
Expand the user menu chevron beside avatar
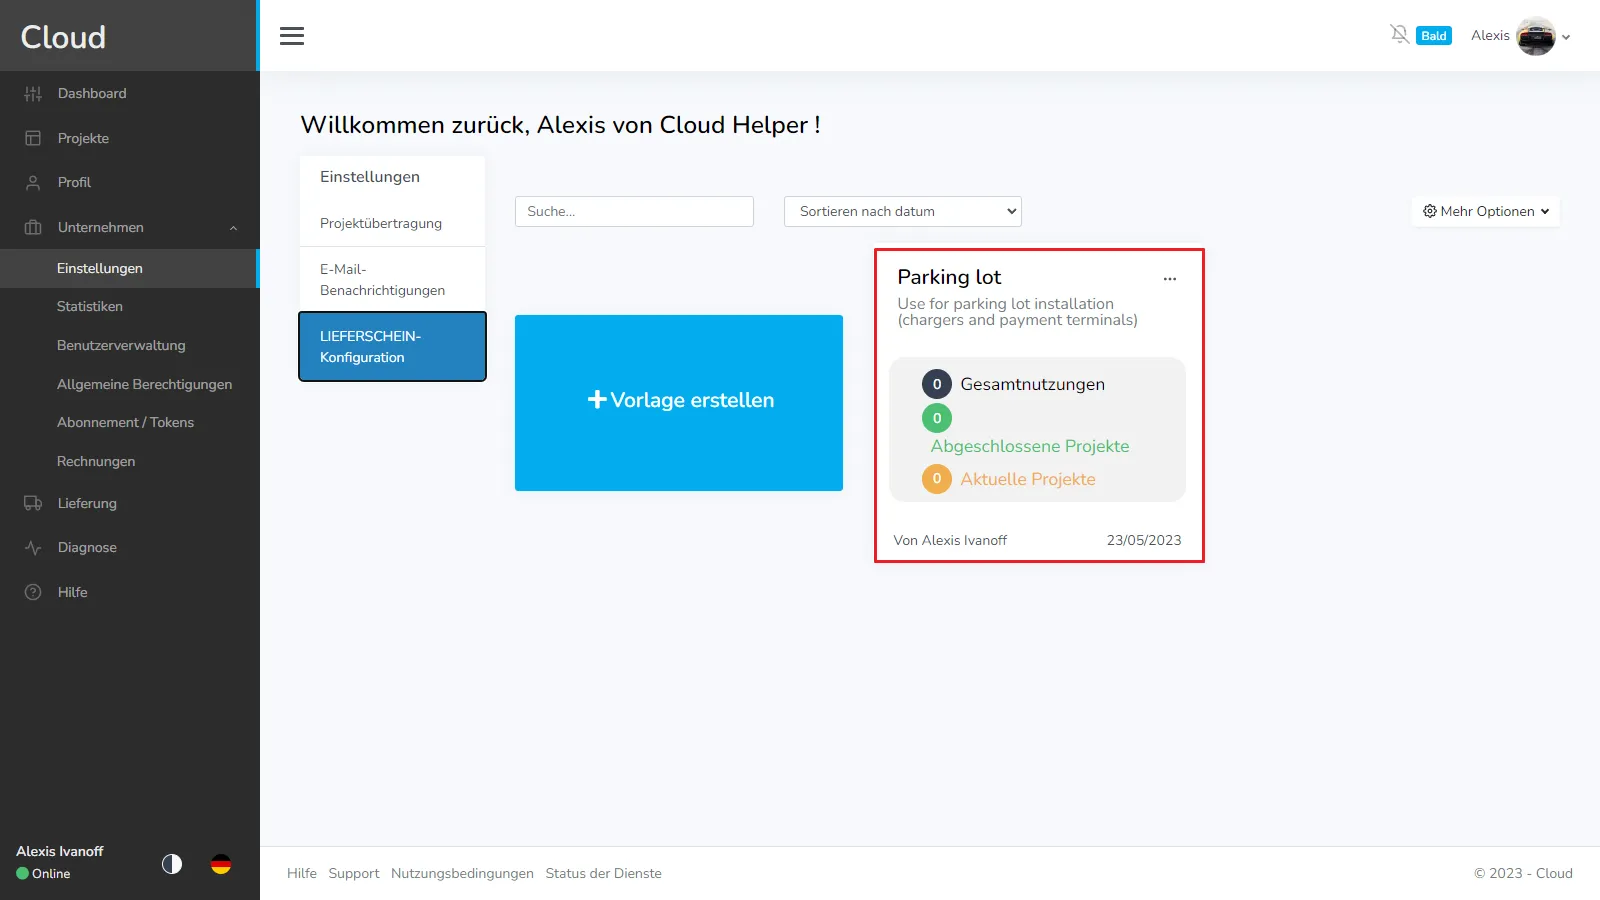1566,37
